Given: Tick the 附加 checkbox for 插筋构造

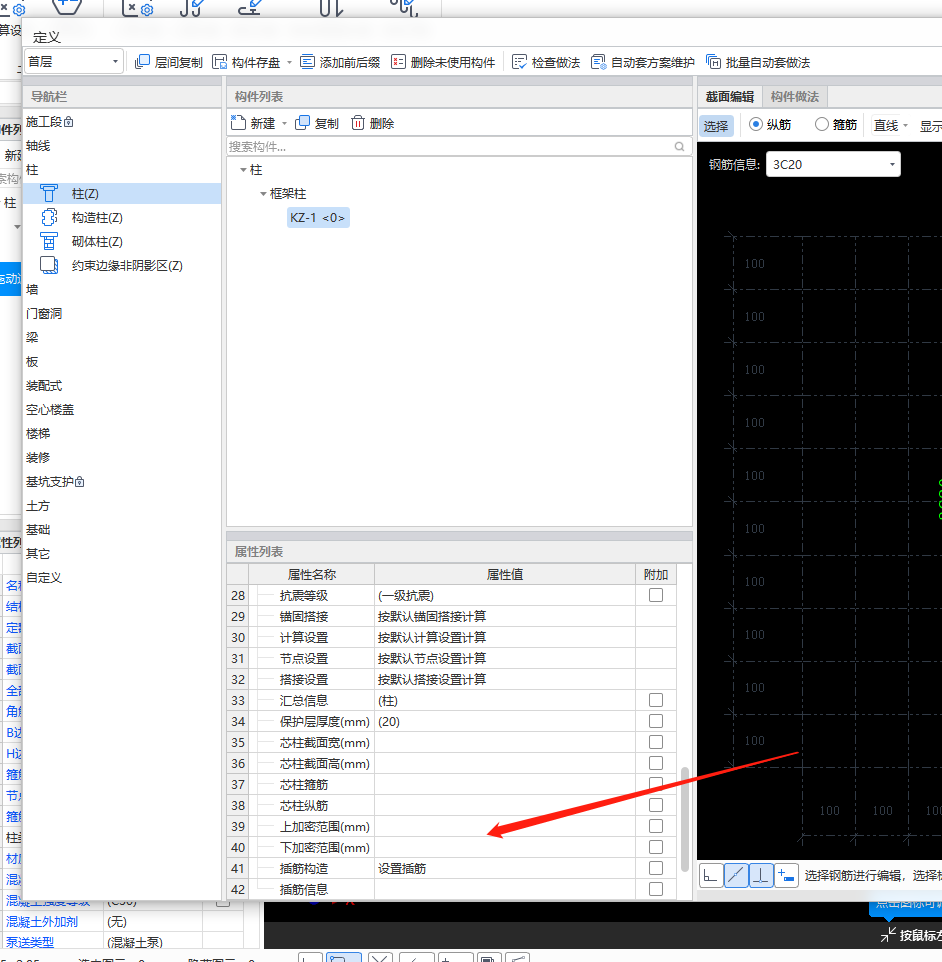Looking at the screenshot, I should 656,868.
